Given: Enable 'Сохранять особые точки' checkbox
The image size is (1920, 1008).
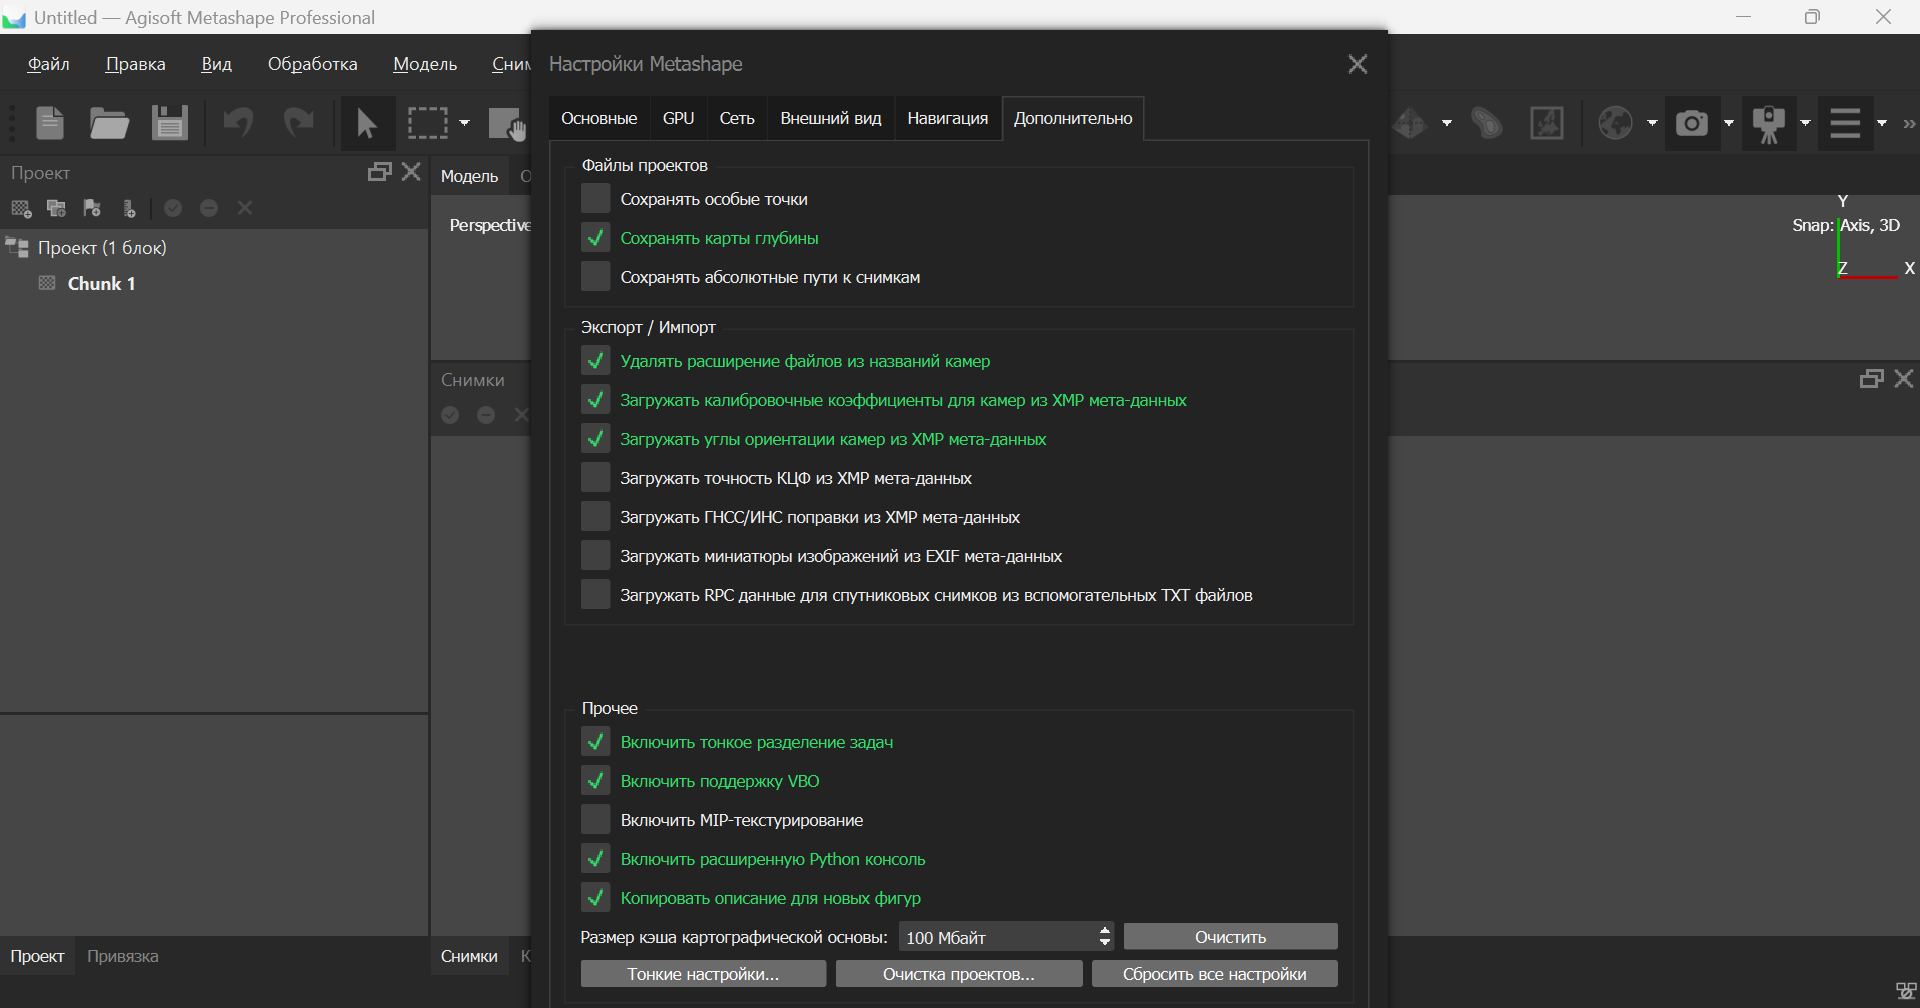Looking at the screenshot, I should [x=596, y=199].
